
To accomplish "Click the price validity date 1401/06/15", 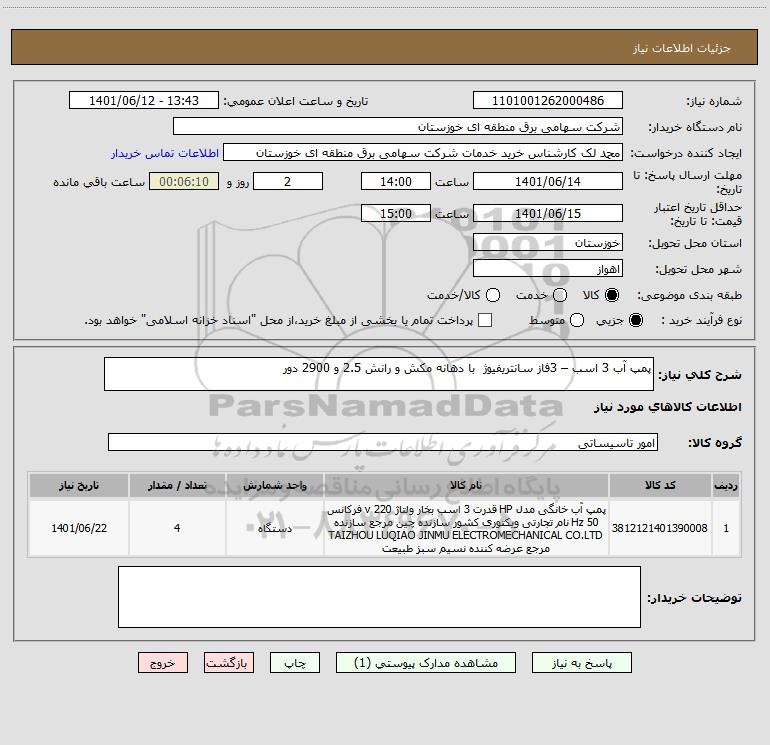I will 548,213.
